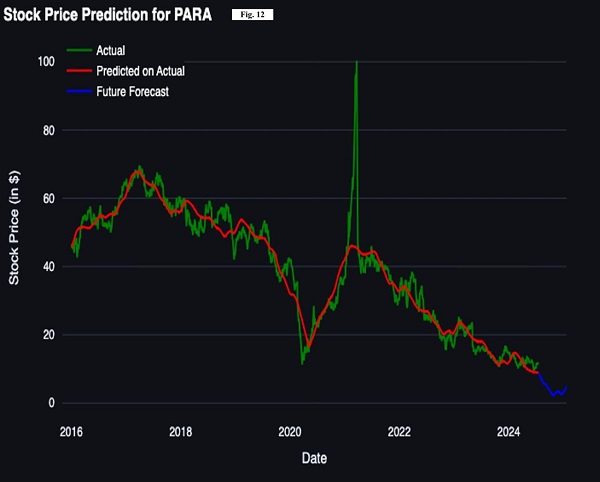
Task: Select the 2024 x-axis tick label
Action: pos(508,432)
